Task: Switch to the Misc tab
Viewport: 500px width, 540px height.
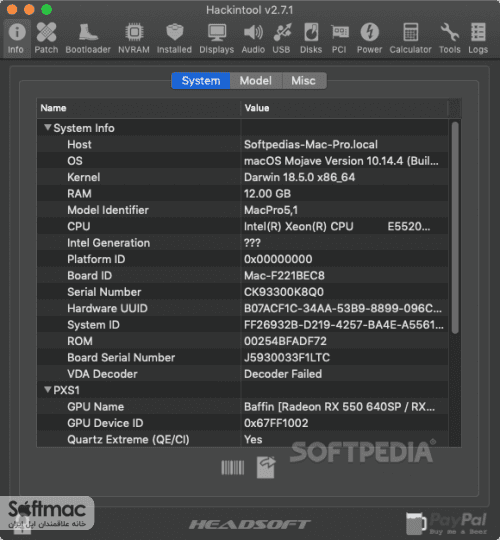Action: pyautogui.click(x=304, y=81)
